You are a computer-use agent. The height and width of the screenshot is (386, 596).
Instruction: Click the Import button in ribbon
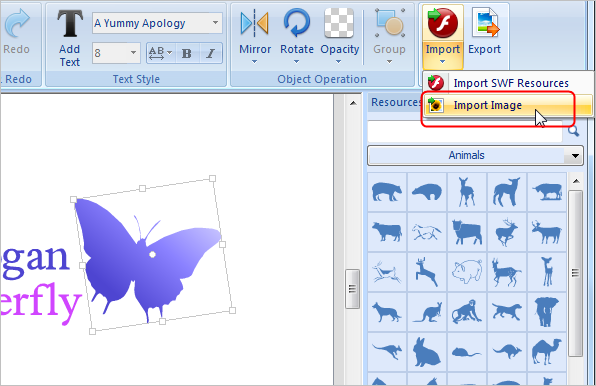(x=442, y=36)
